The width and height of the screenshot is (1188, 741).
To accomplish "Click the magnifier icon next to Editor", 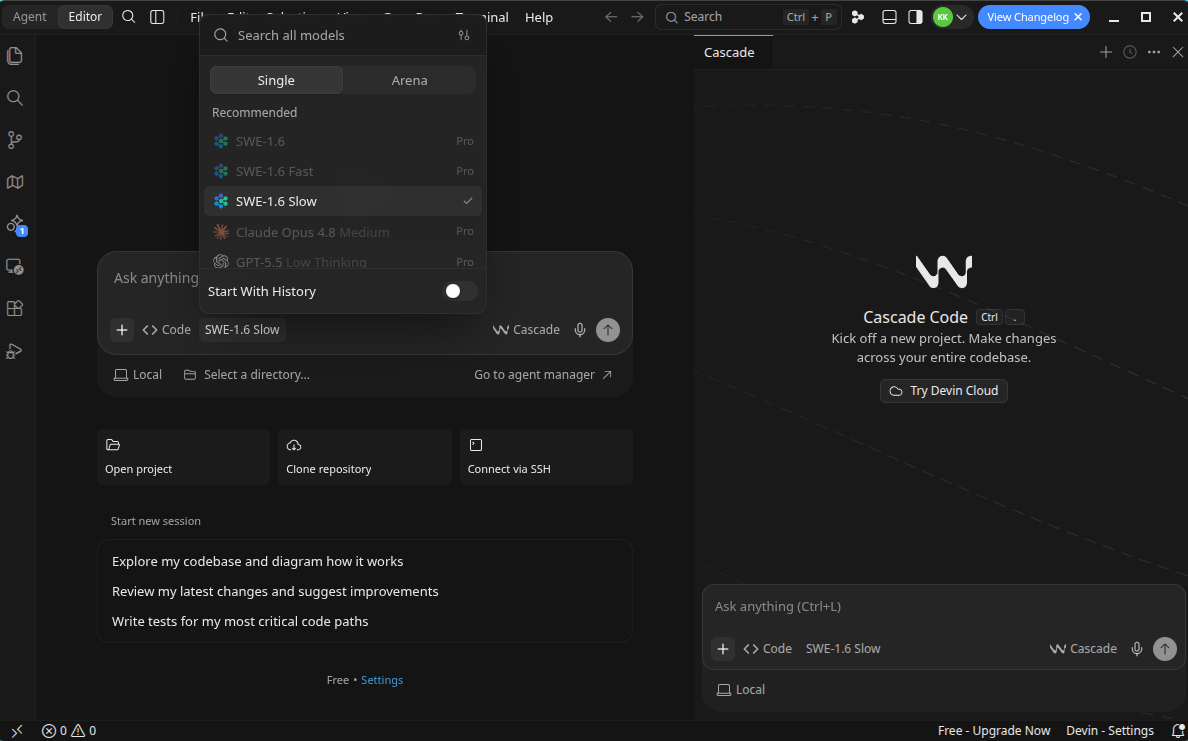I will tap(129, 17).
